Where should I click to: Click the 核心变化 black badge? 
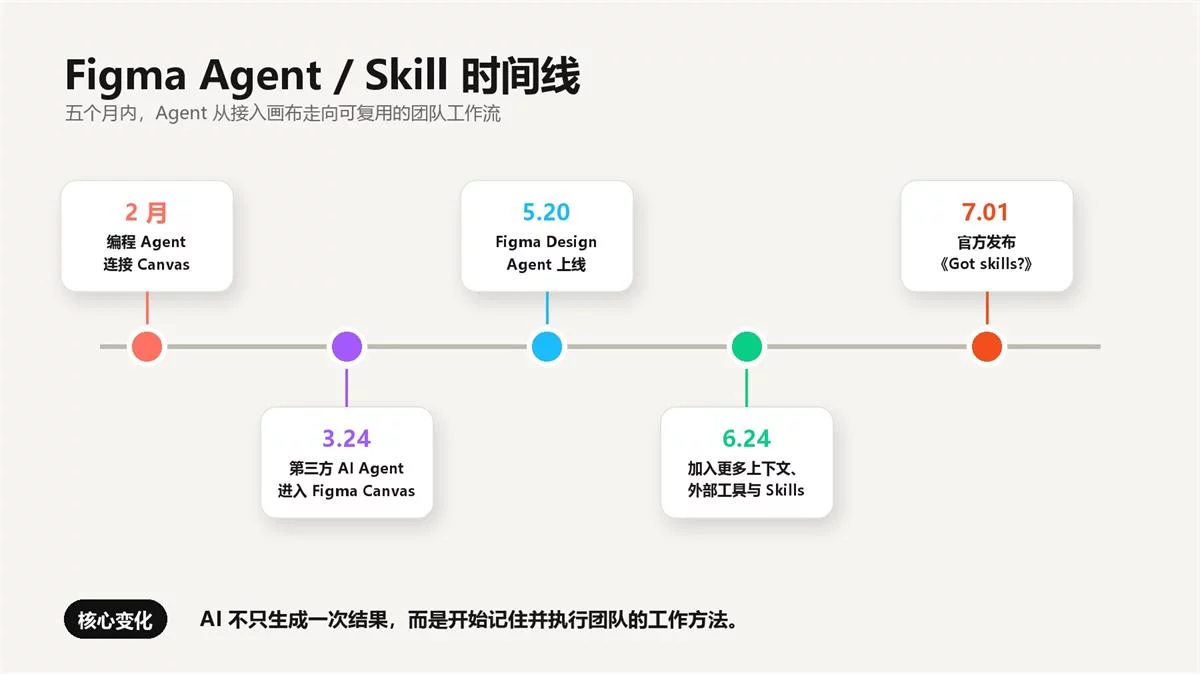click(115, 621)
